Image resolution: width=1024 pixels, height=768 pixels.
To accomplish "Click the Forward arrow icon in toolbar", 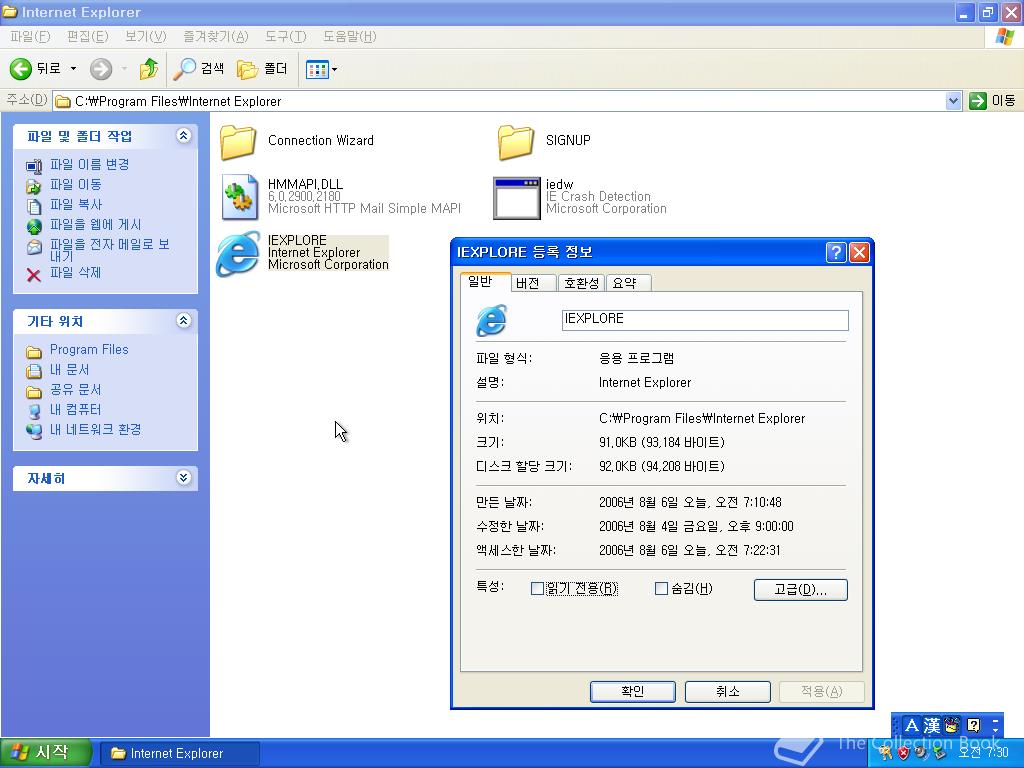I will click(101, 69).
